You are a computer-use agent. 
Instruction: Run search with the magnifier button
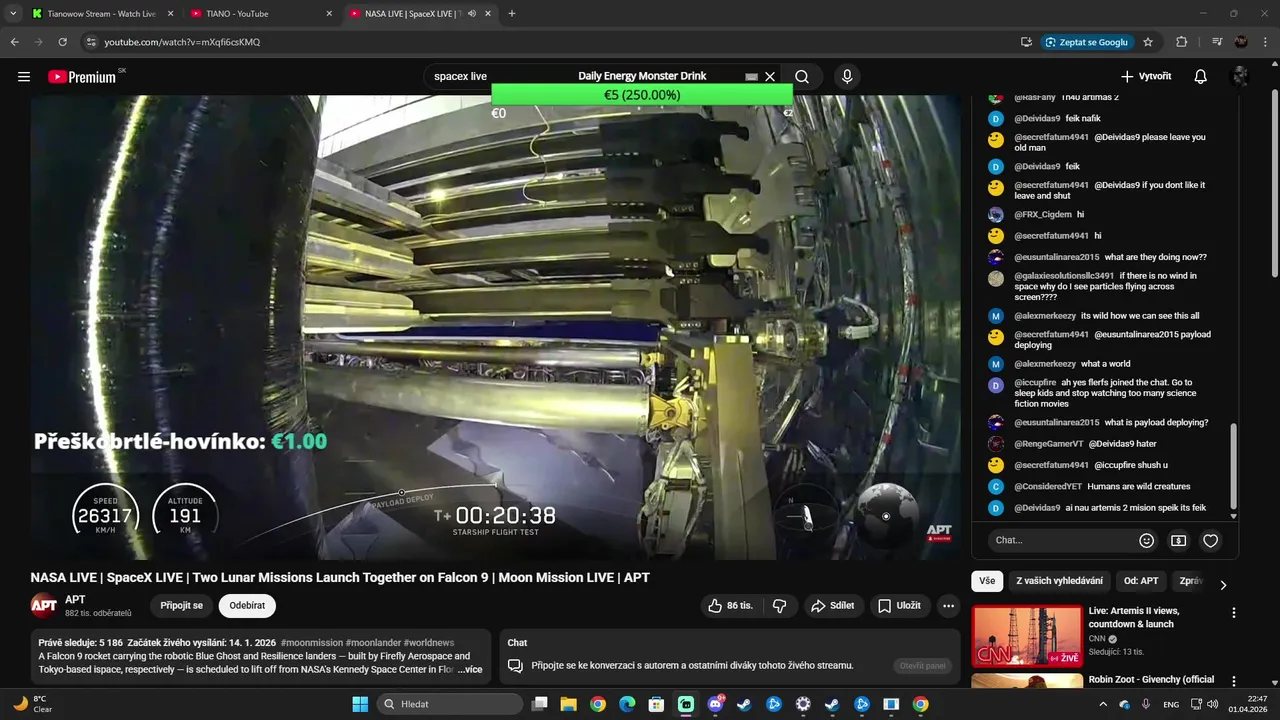(802, 77)
